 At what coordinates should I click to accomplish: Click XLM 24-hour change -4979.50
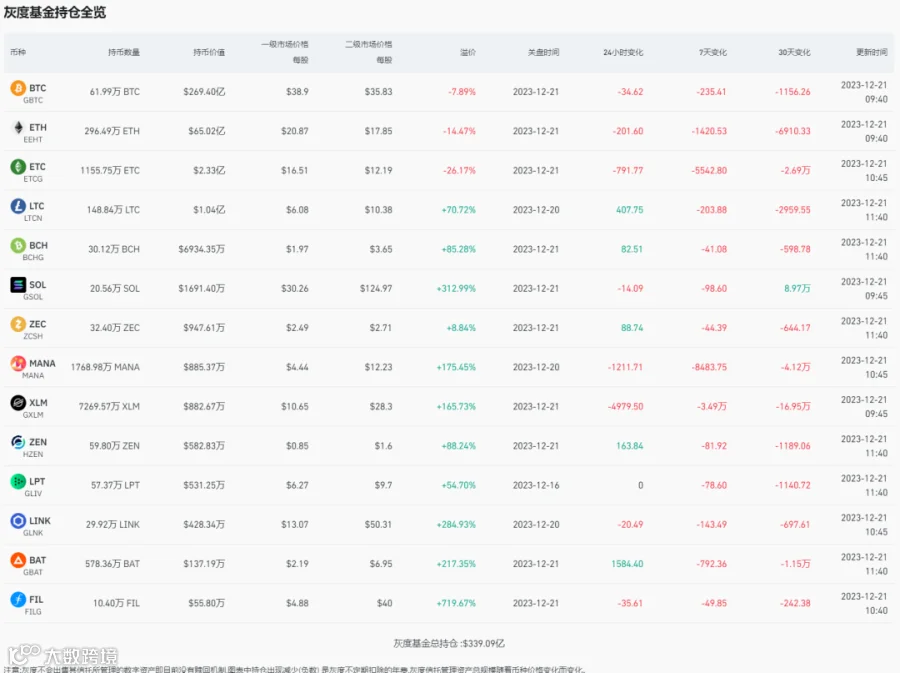626,407
